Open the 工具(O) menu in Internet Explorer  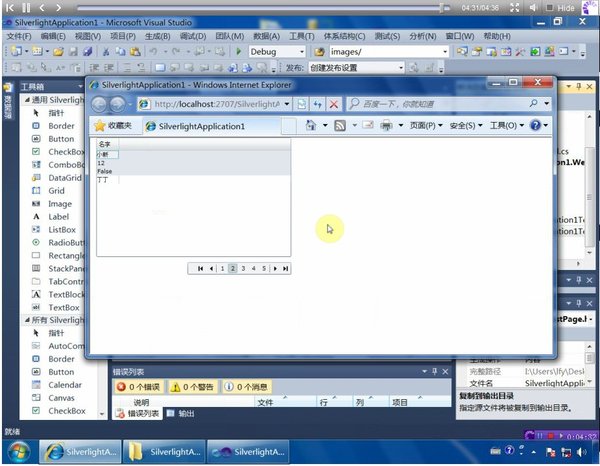pyautogui.click(x=507, y=125)
